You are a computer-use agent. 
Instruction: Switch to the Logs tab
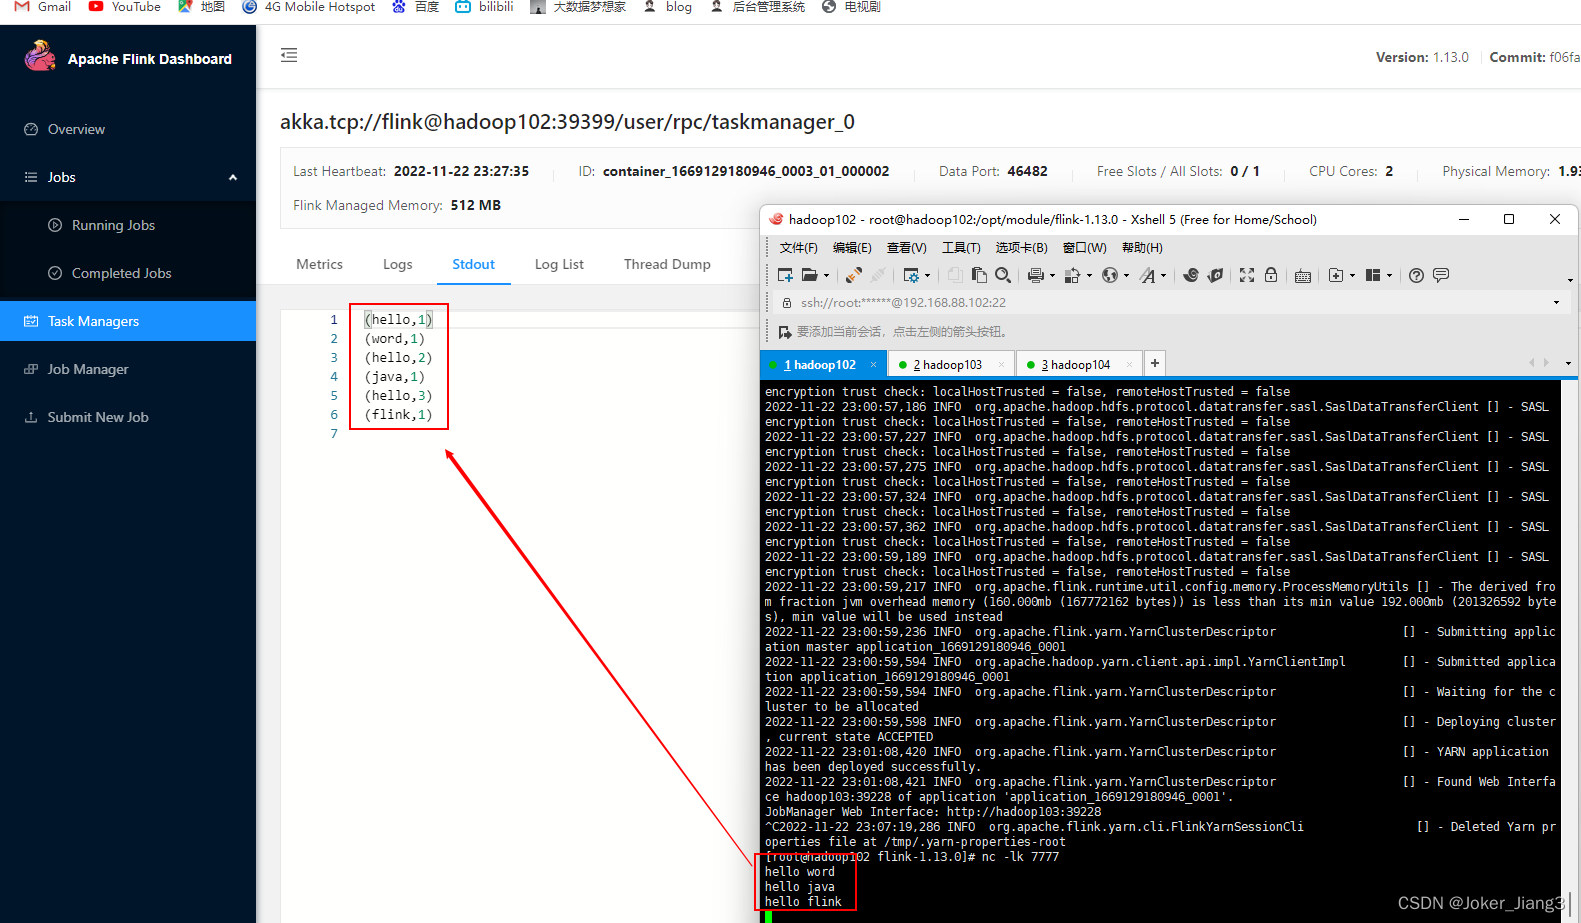pyautogui.click(x=397, y=264)
